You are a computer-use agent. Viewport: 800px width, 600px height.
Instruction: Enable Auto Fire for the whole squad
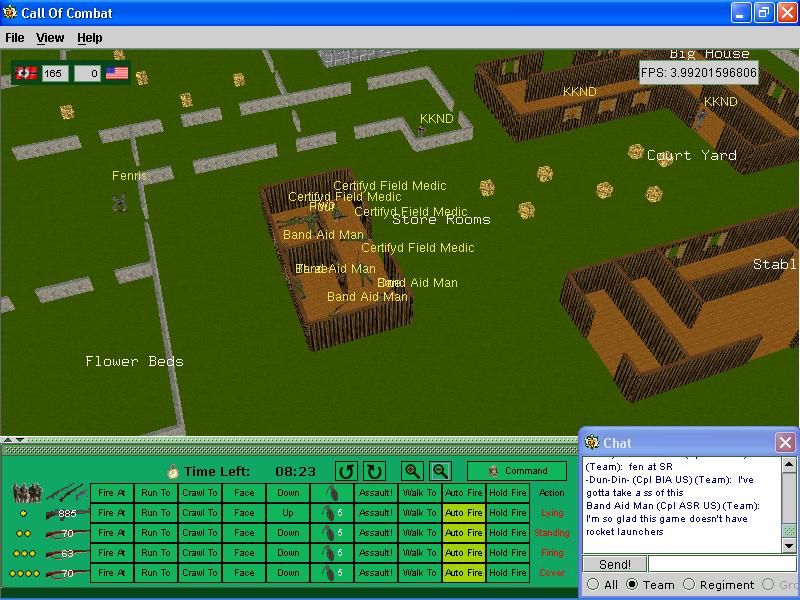pyautogui.click(x=464, y=493)
